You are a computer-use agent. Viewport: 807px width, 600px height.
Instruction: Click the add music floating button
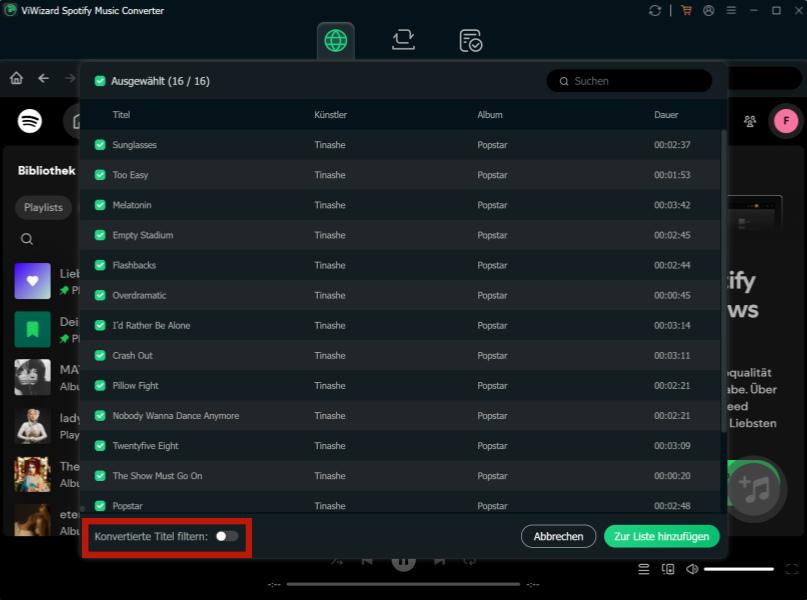pyautogui.click(x=755, y=488)
